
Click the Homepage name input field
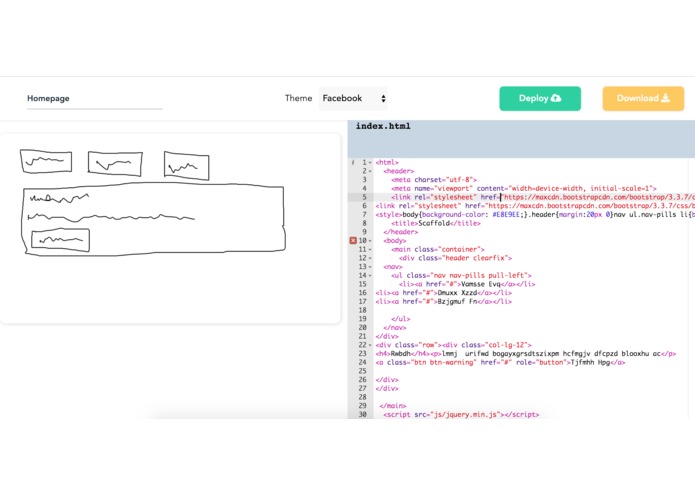click(95, 98)
